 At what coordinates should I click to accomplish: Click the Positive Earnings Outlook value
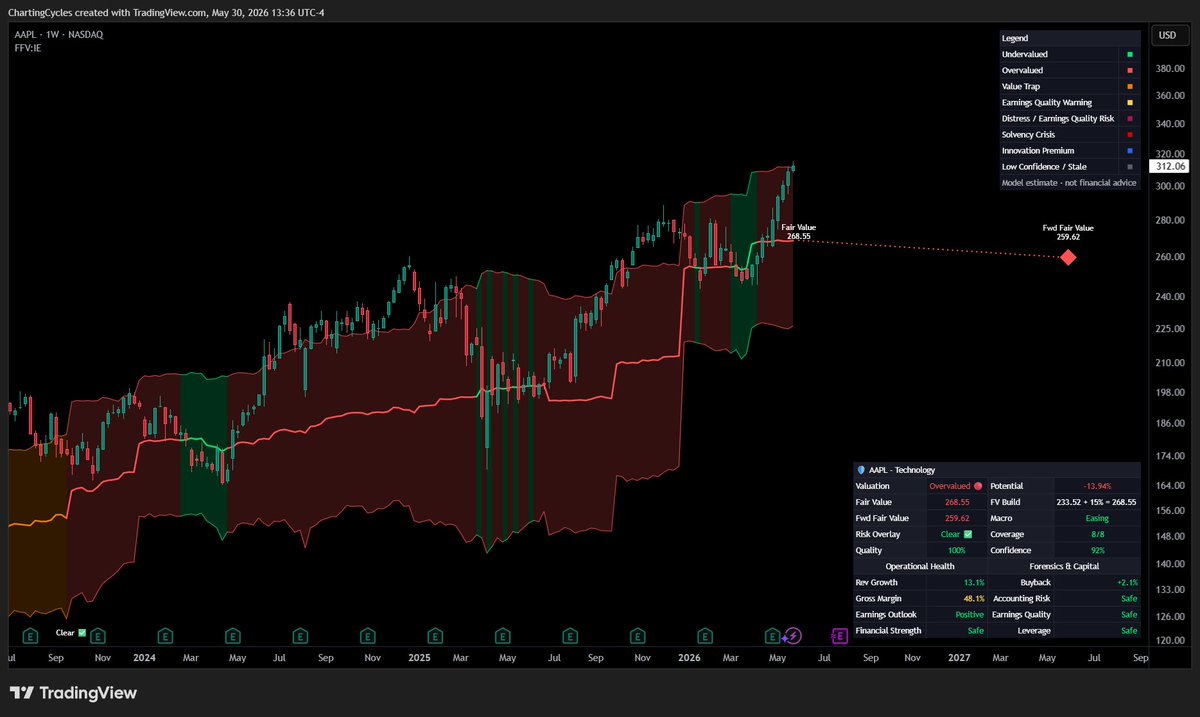[969, 614]
